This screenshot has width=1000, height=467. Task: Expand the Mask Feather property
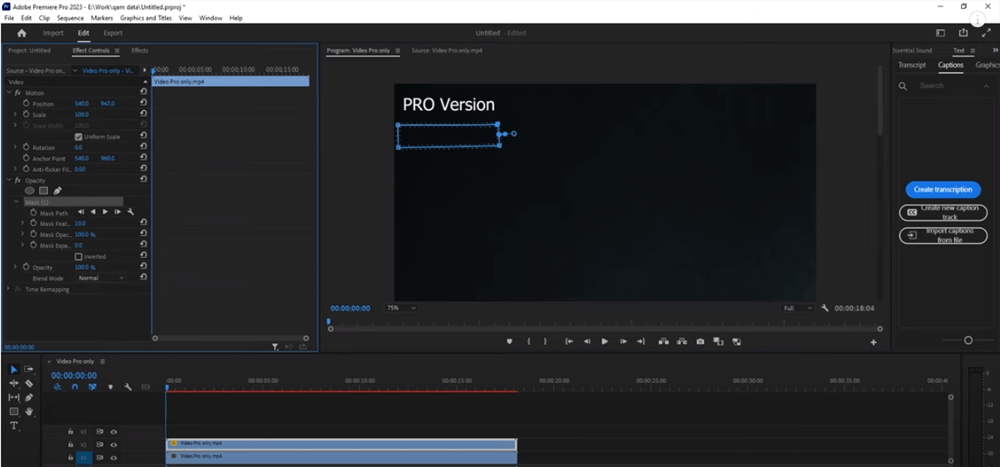(x=22, y=223)
